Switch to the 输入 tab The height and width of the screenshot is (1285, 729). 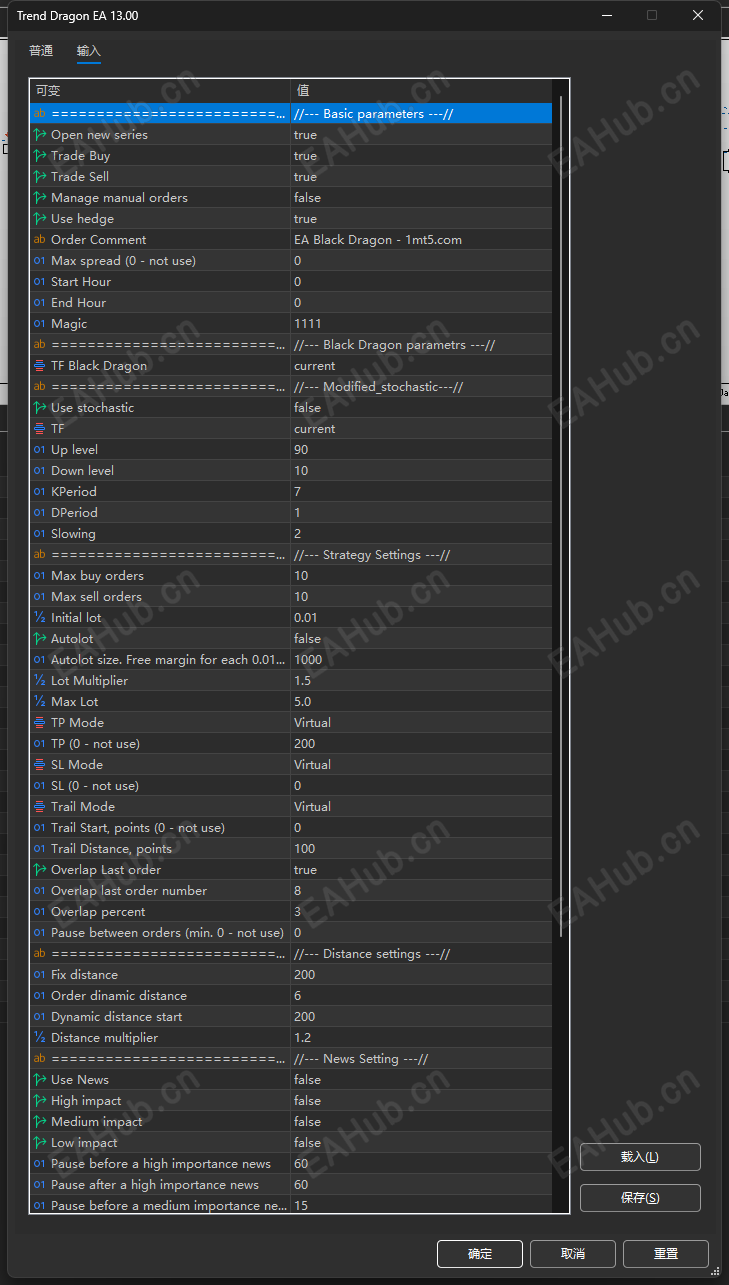click(89, 51)
